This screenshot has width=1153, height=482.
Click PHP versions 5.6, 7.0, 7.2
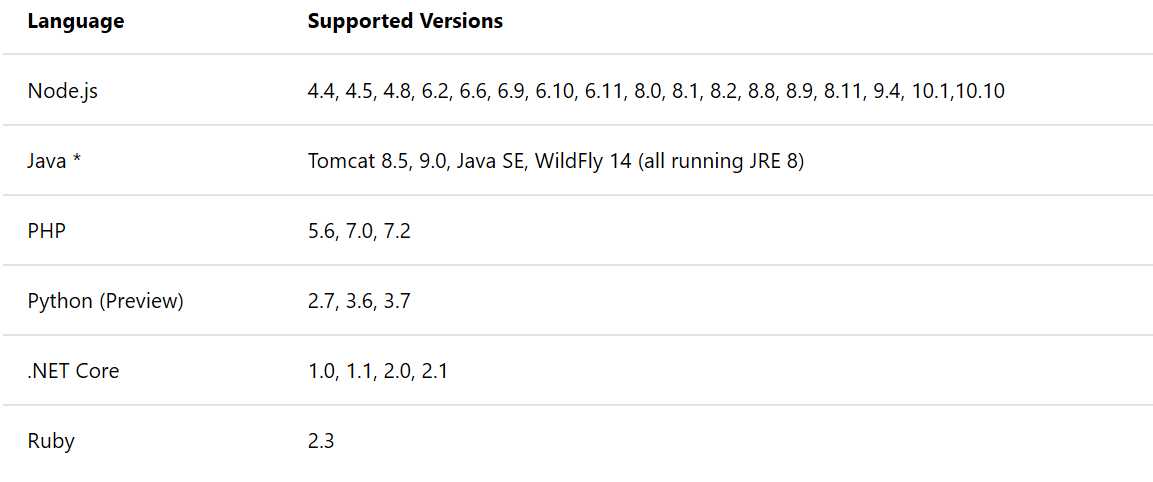coord(359,232)
